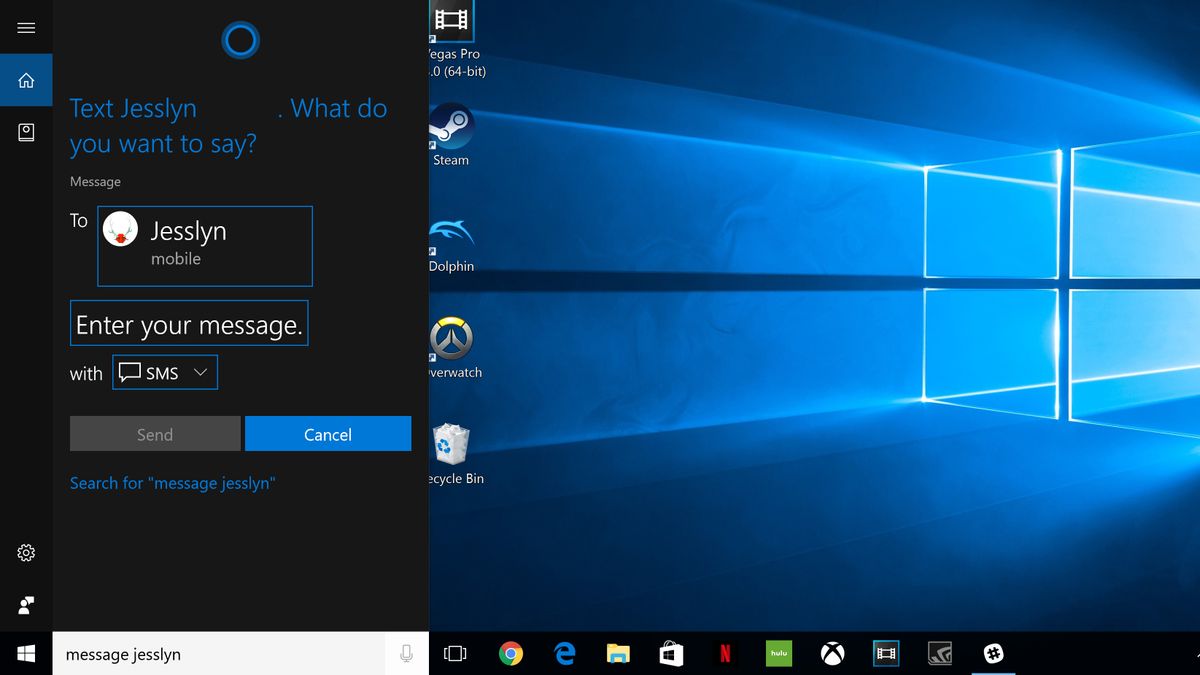
Task: Open the Cortana hamburger menu
Action: (26, 28)
